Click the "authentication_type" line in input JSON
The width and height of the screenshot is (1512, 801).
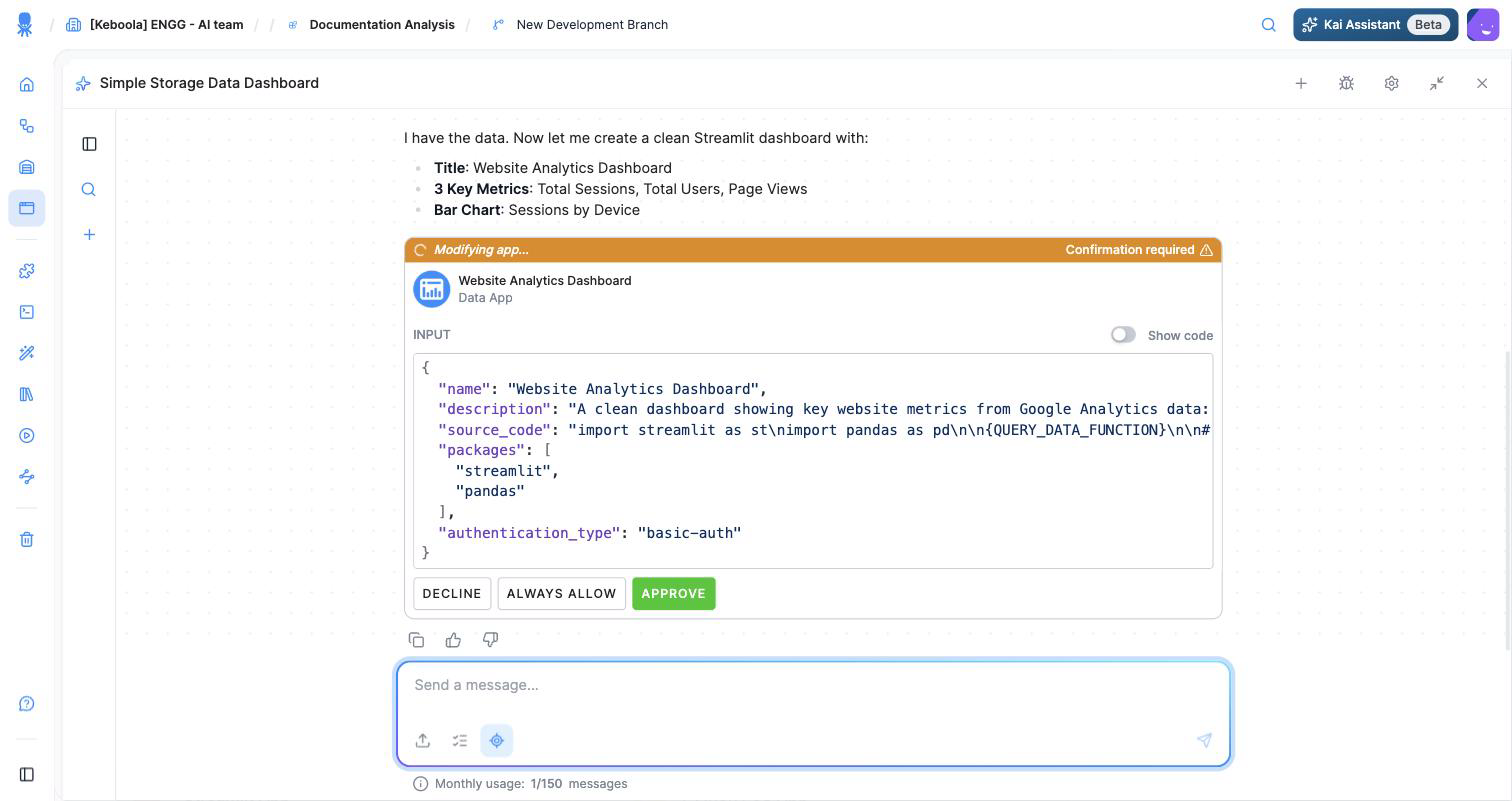click(x=590, y=533)
